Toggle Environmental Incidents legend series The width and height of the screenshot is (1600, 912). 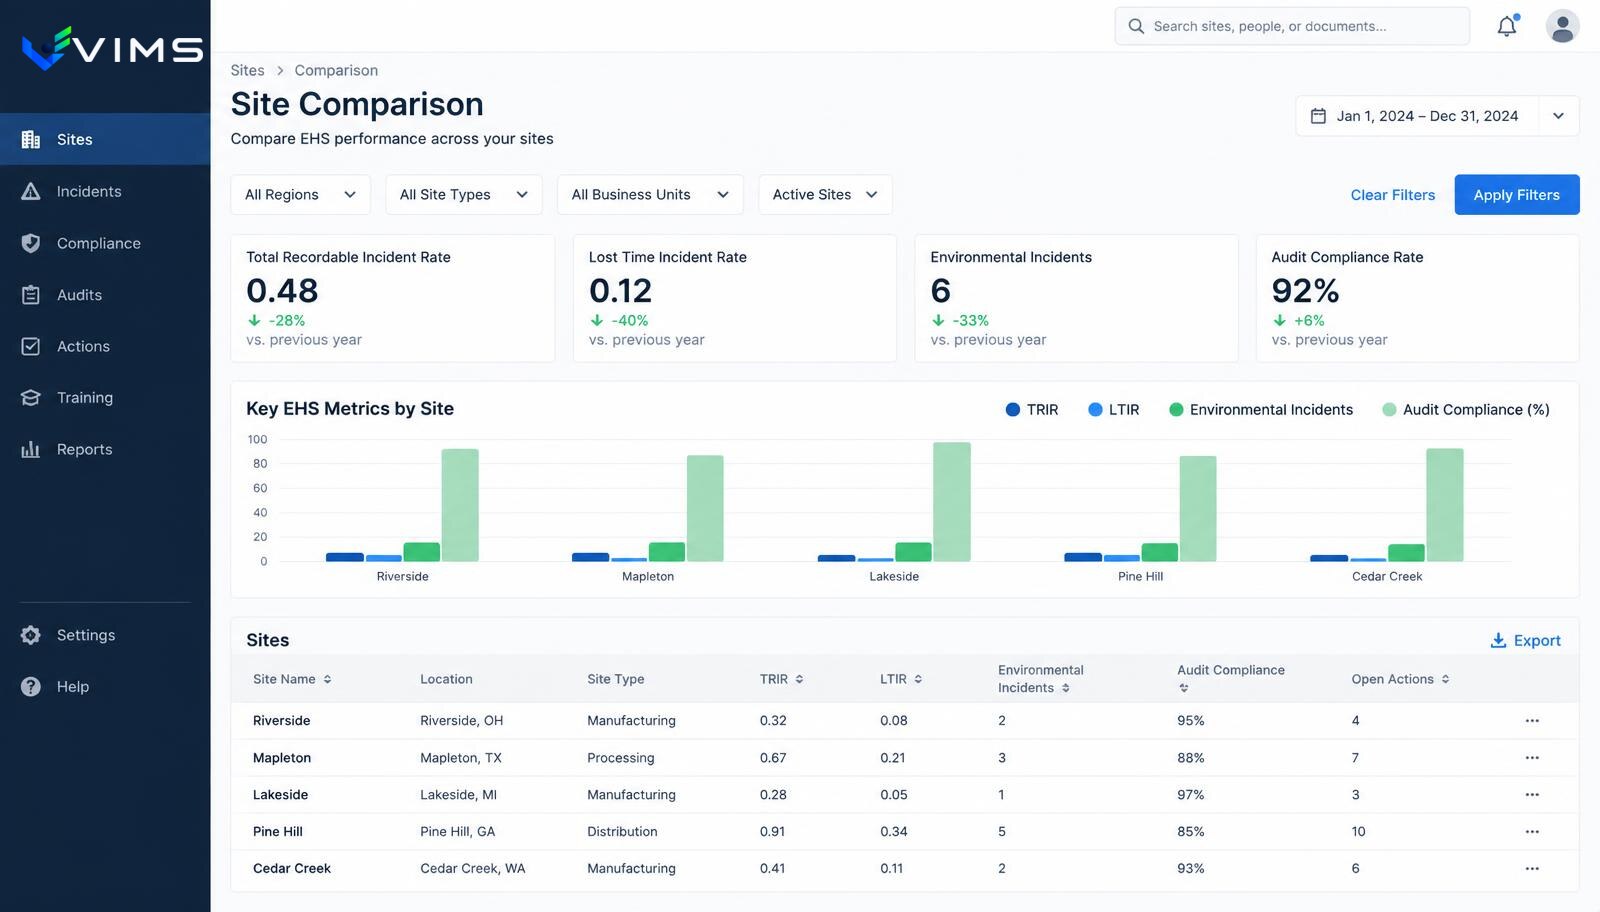(x=1261, y=409)
